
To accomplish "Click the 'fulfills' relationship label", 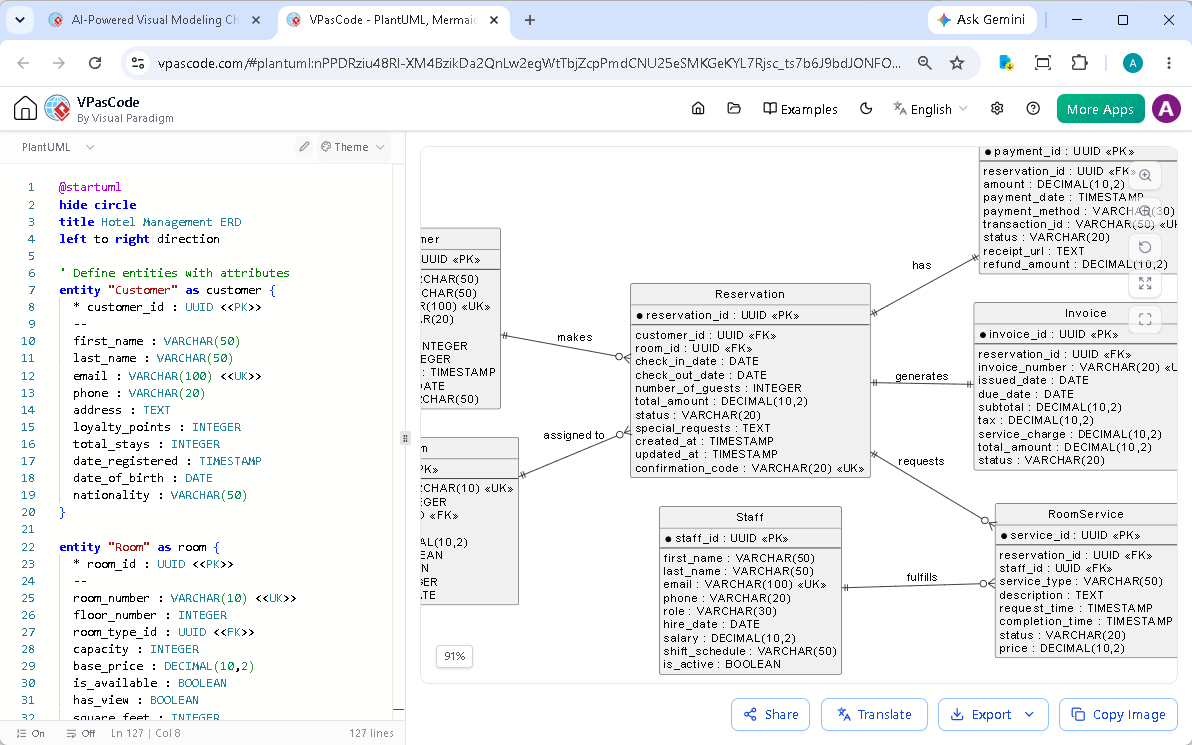I will coord(921,577).
